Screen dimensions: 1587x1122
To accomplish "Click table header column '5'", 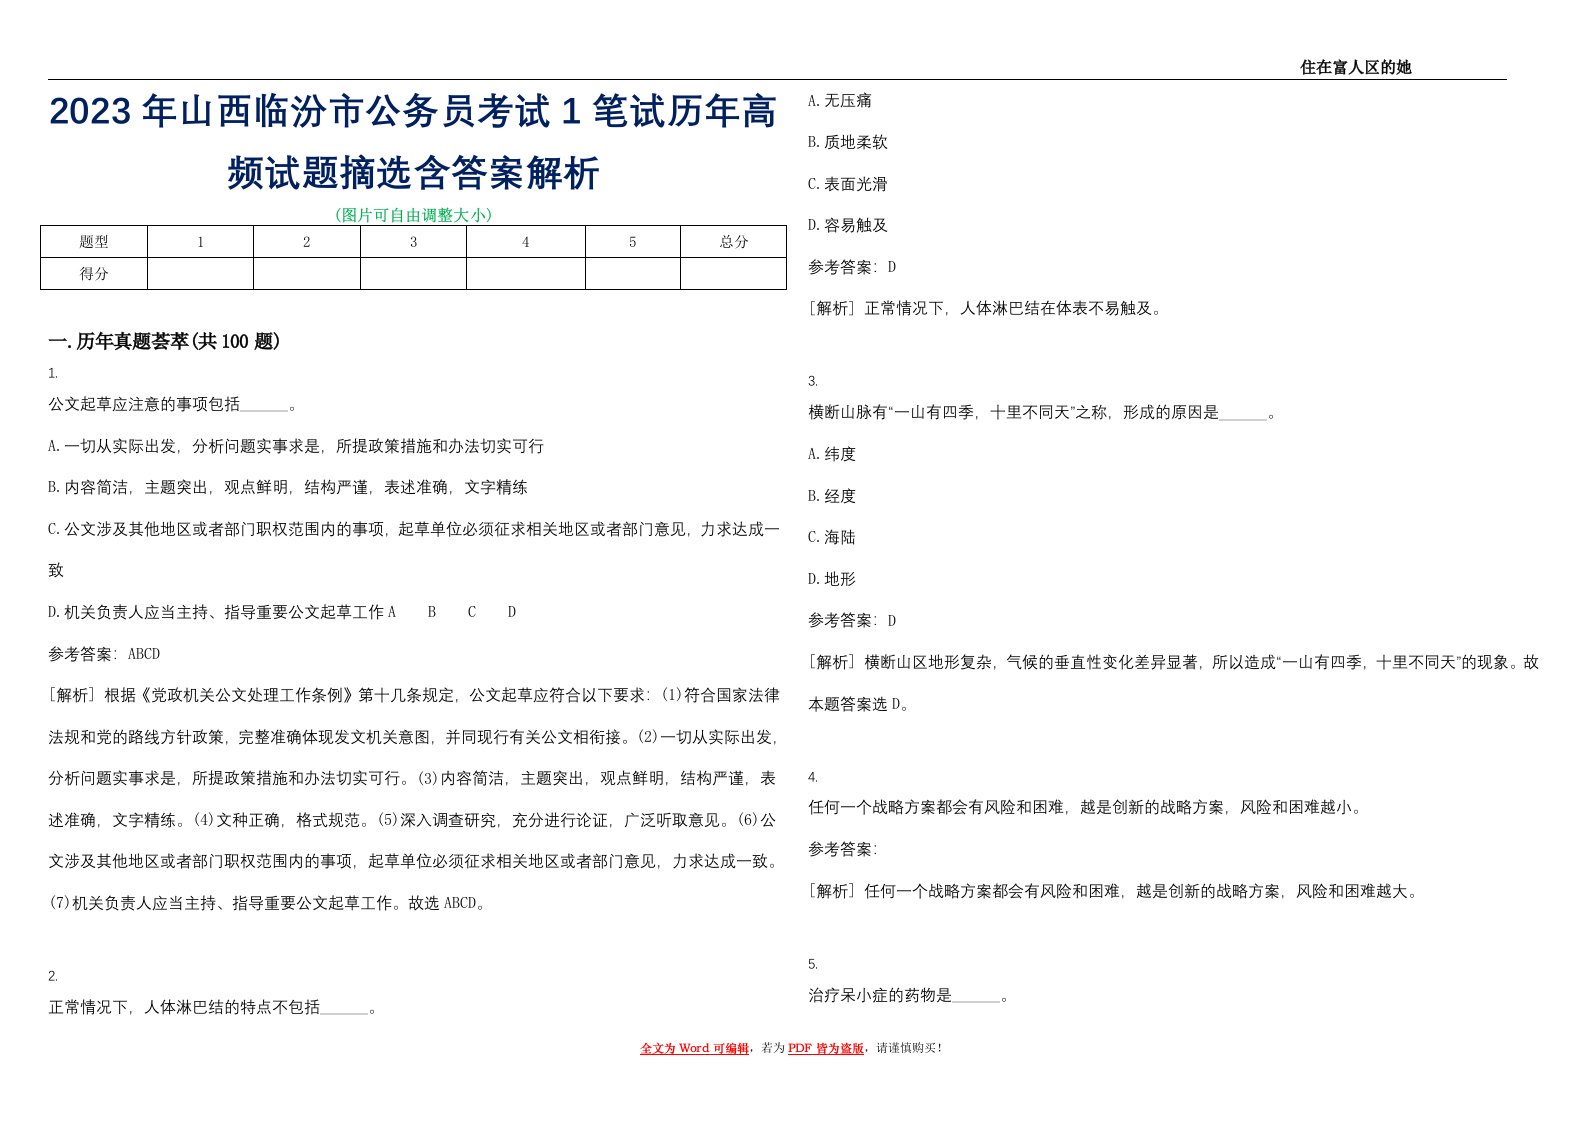I will coord(632,242).
